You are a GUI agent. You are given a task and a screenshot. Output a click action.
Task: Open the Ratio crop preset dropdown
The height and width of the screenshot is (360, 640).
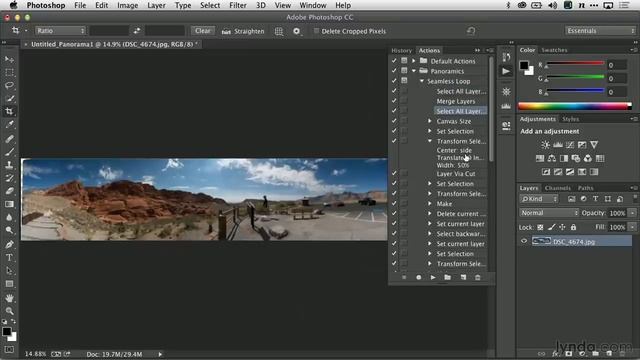click(x=60, y=31)
